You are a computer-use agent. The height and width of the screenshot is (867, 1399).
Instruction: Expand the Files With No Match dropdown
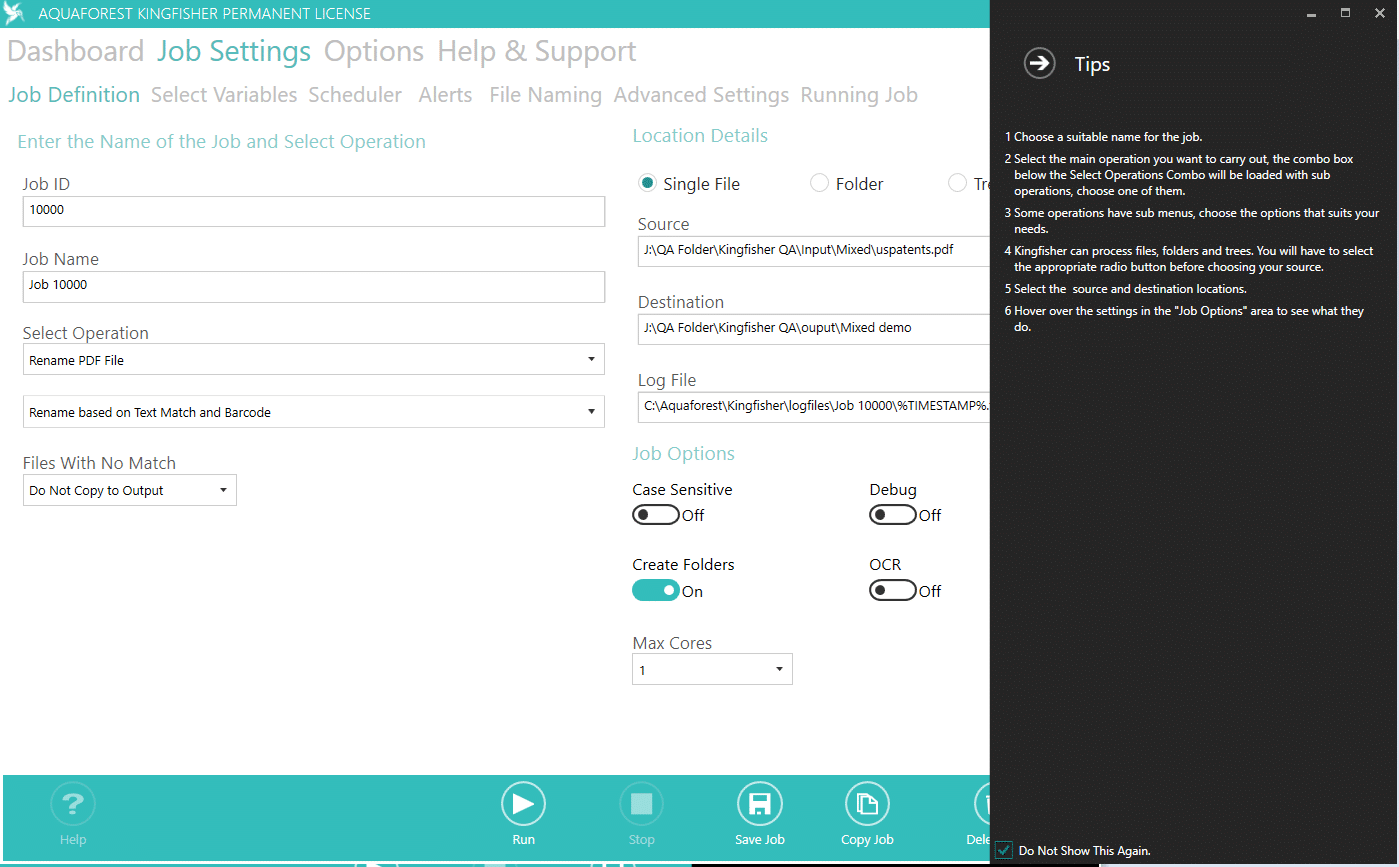pyautogui.click(x=129, y=490)
